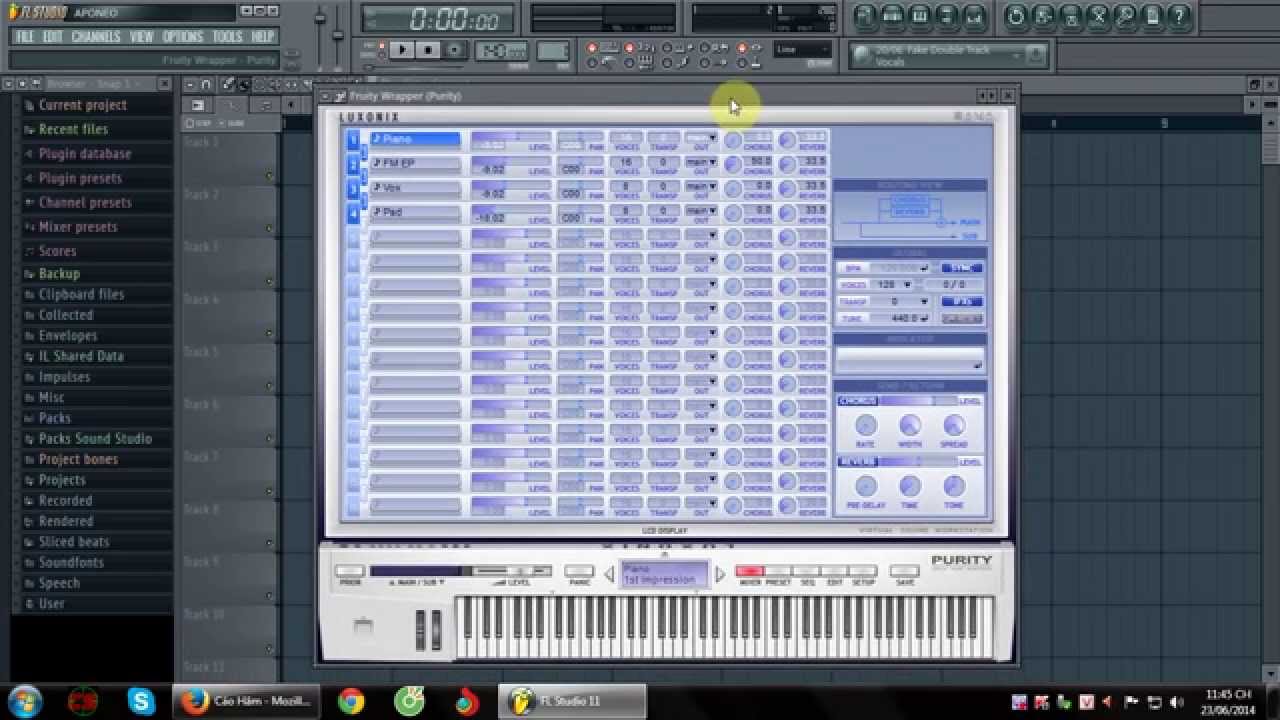
Task: Open Sliced beats folder
Action: tap(74, 542)
